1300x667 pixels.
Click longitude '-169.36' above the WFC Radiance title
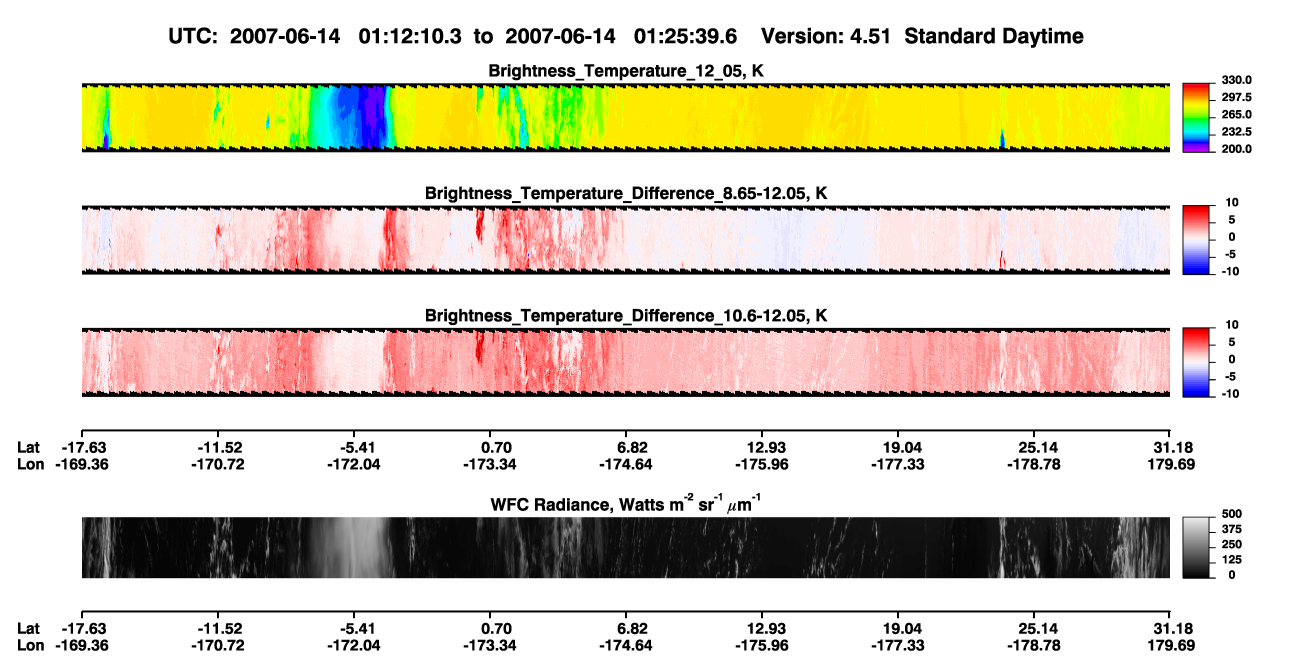coord(82,465)
